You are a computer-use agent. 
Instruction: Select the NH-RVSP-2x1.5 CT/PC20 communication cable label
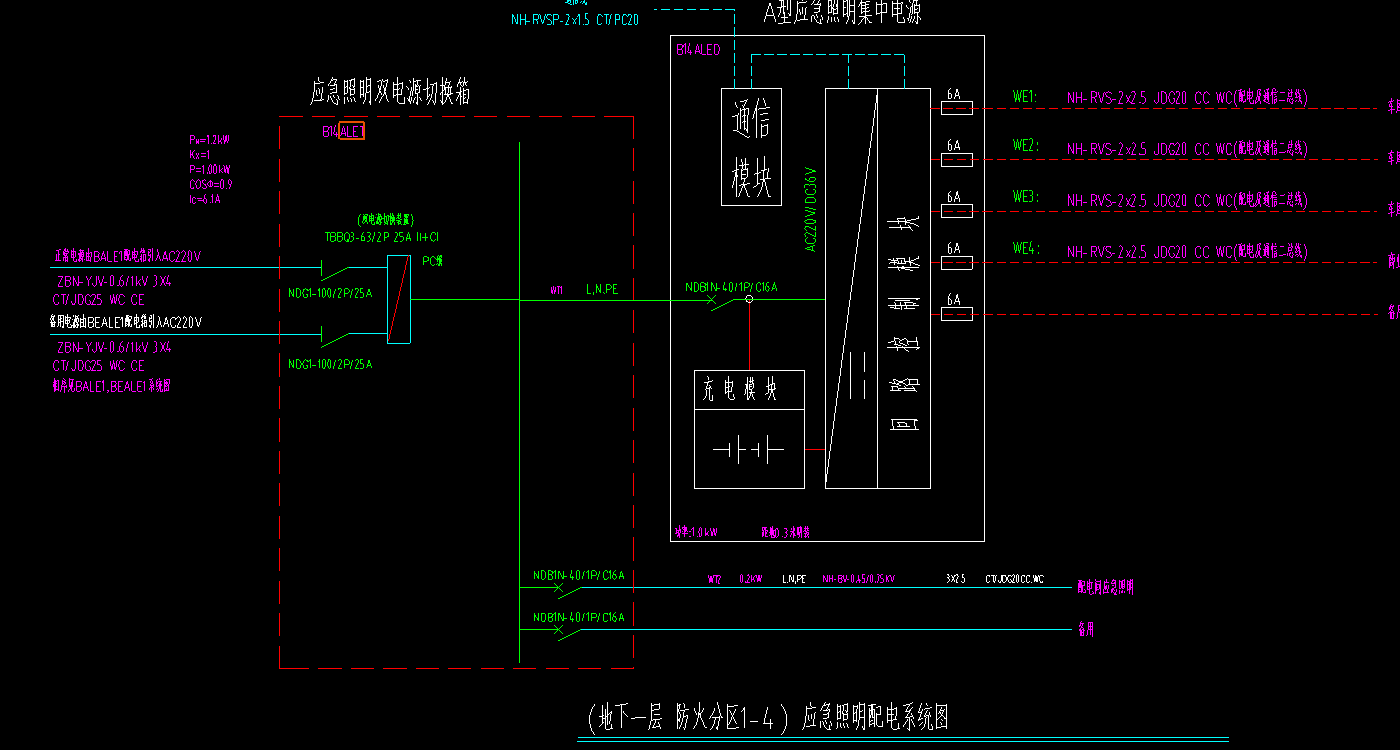point(574,19)
